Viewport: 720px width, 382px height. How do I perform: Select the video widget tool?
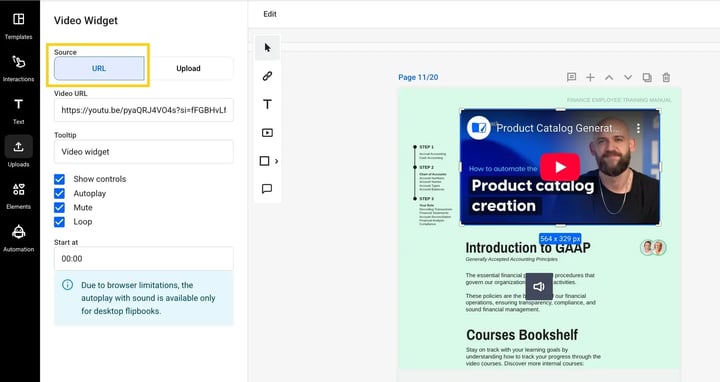click(267, 133)
